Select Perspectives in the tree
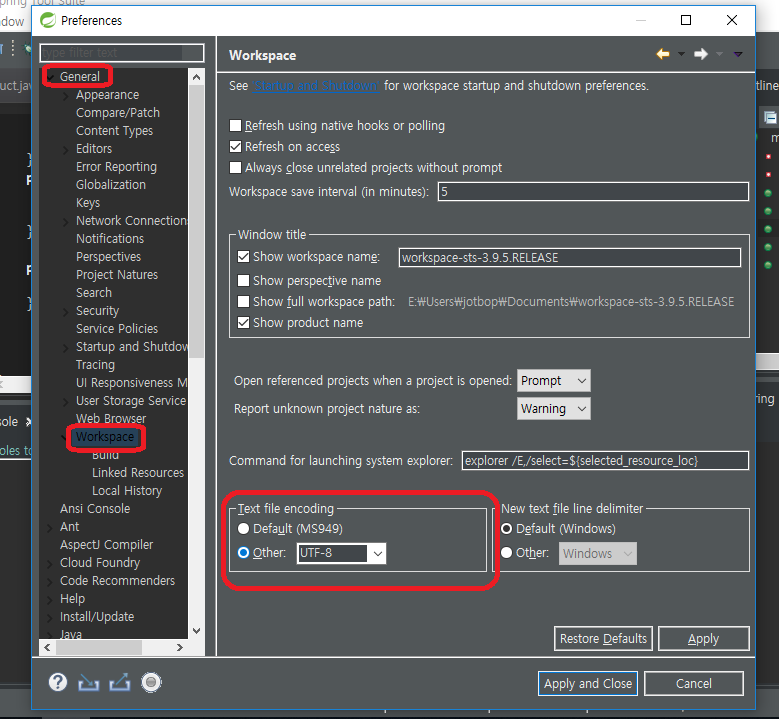 tap(108, 256)
